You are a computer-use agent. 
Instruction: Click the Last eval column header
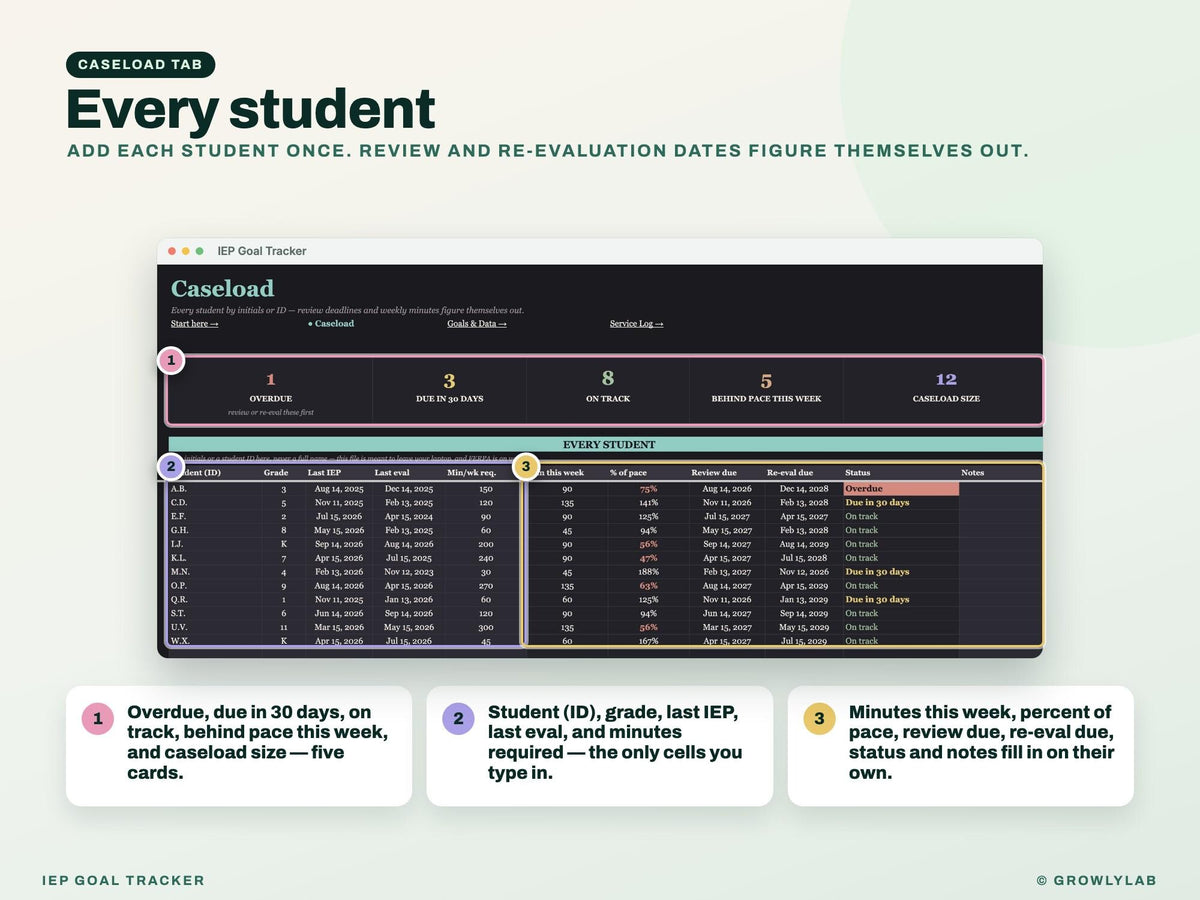coord(392,472)
